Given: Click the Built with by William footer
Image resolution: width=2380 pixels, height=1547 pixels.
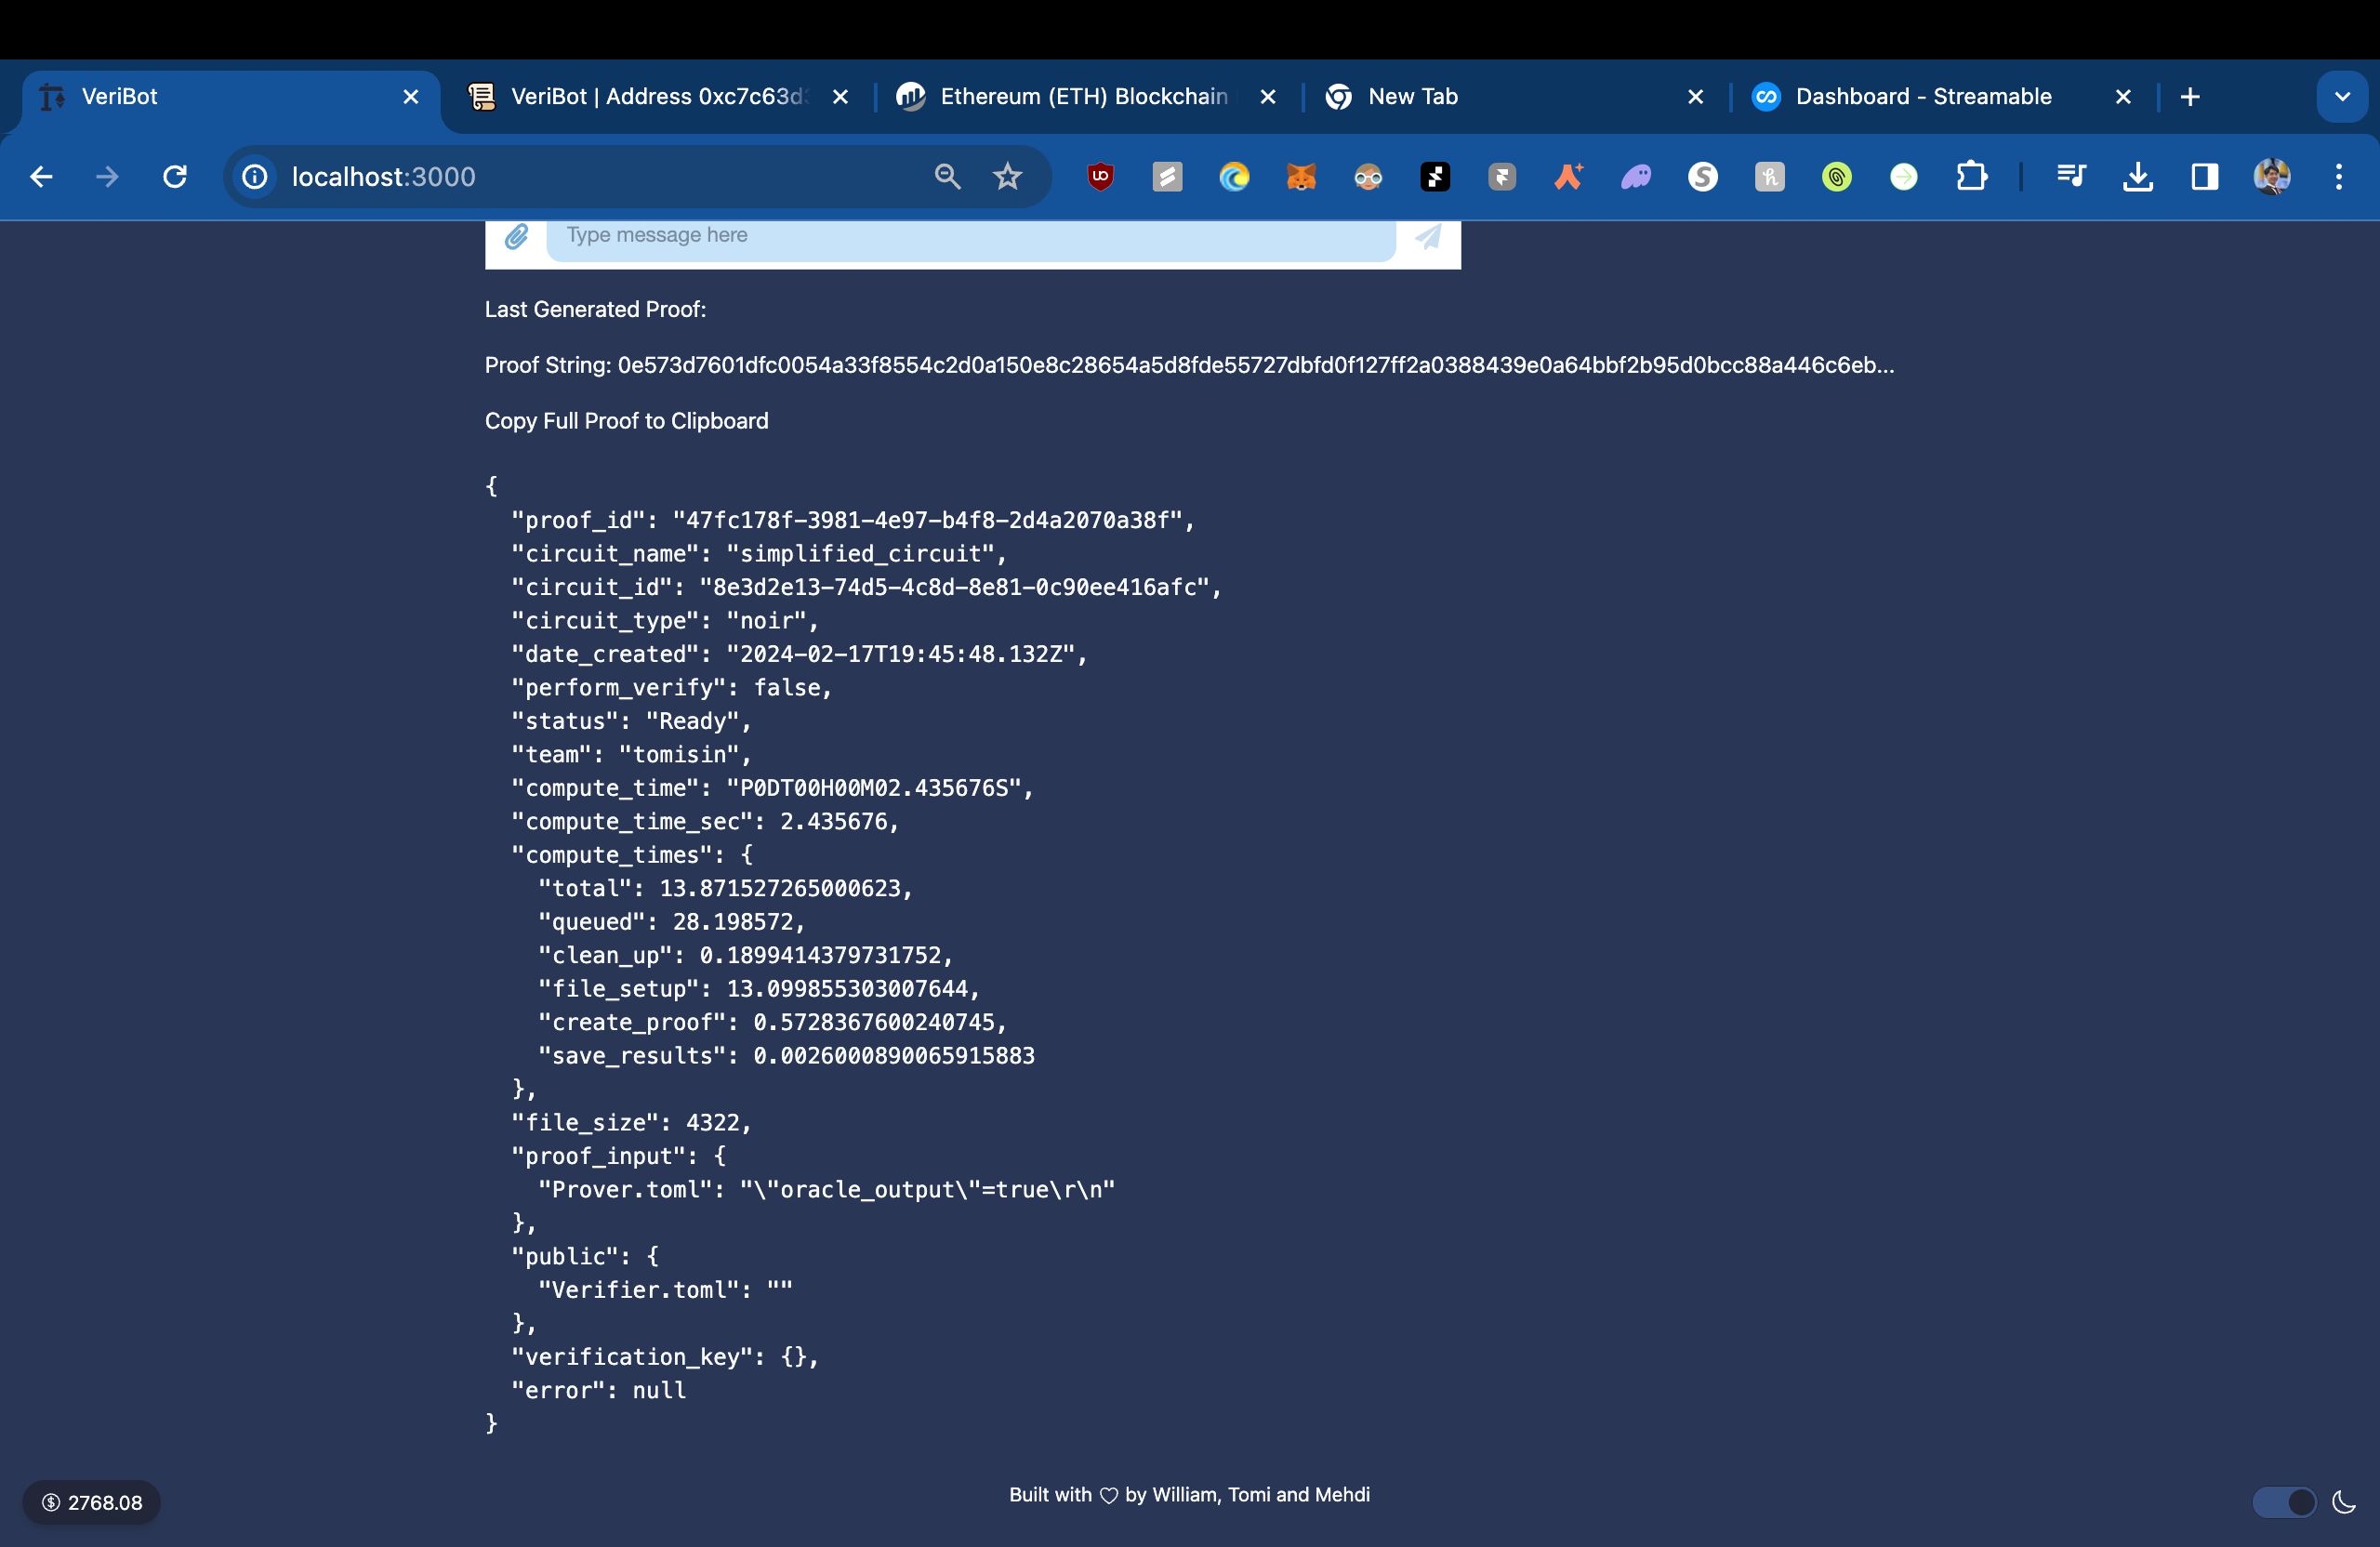Looking at the screenshot, I should pyautogui.click(x=1189, y=1495).
